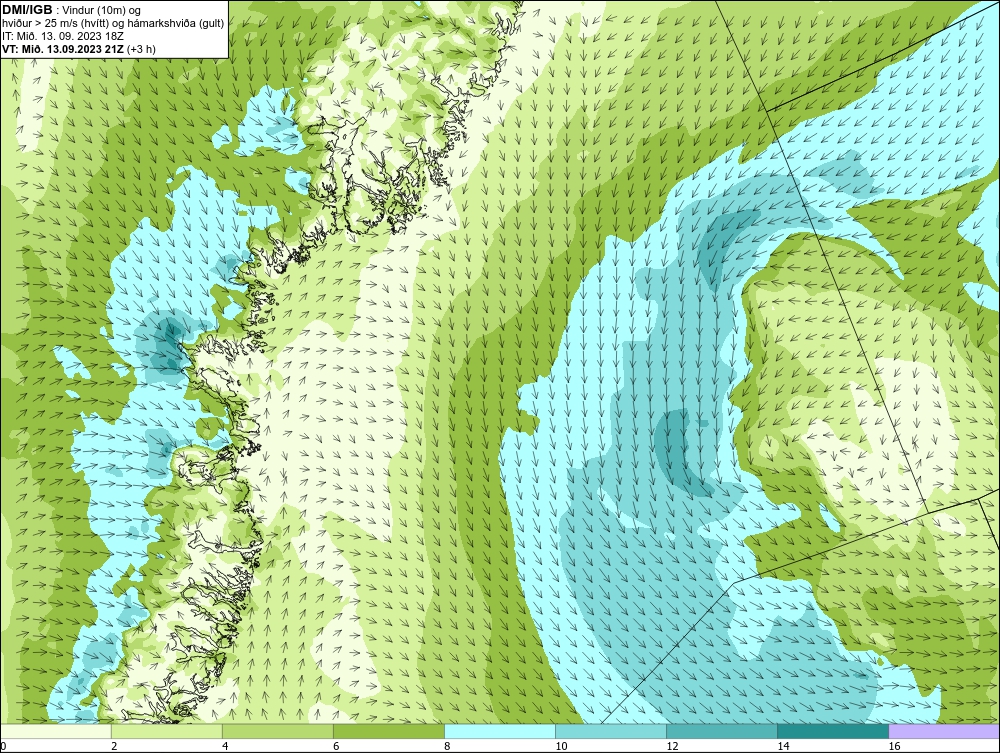
Task: Click the legend label '10'
Action: pos(561,746)
